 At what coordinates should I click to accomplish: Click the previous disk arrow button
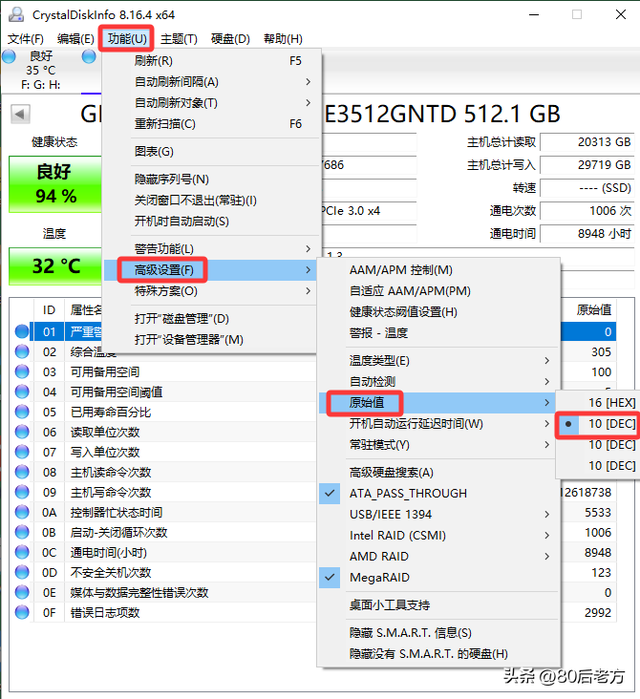pos(20,114)
